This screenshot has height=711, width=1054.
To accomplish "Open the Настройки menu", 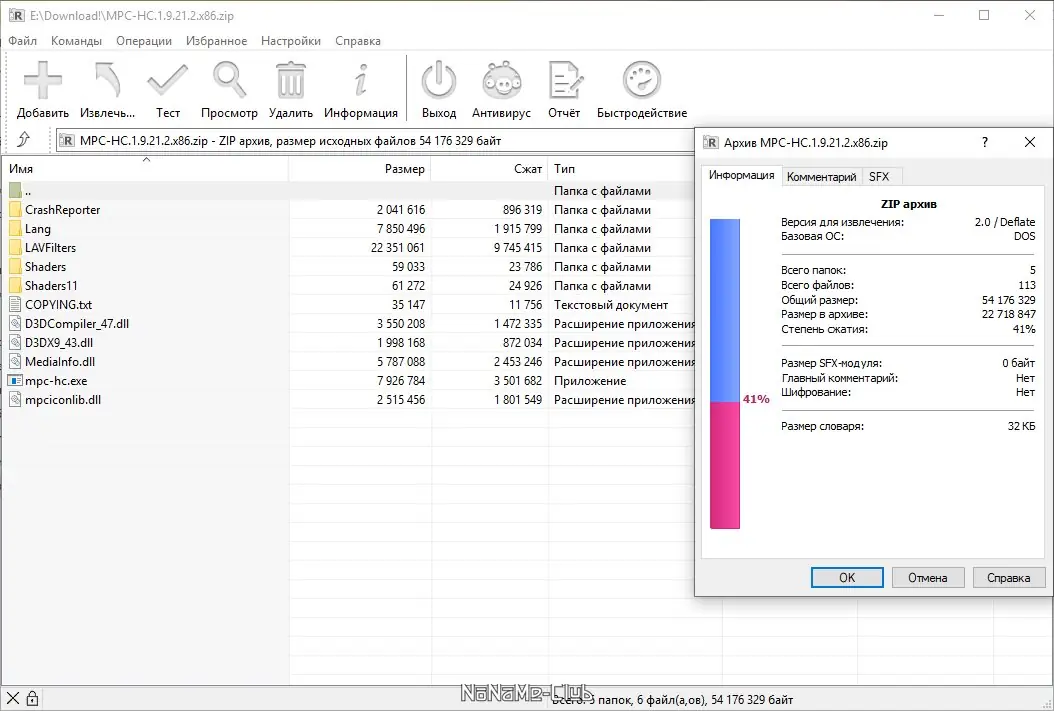I will pyautogui.click(x=291, y=41).
